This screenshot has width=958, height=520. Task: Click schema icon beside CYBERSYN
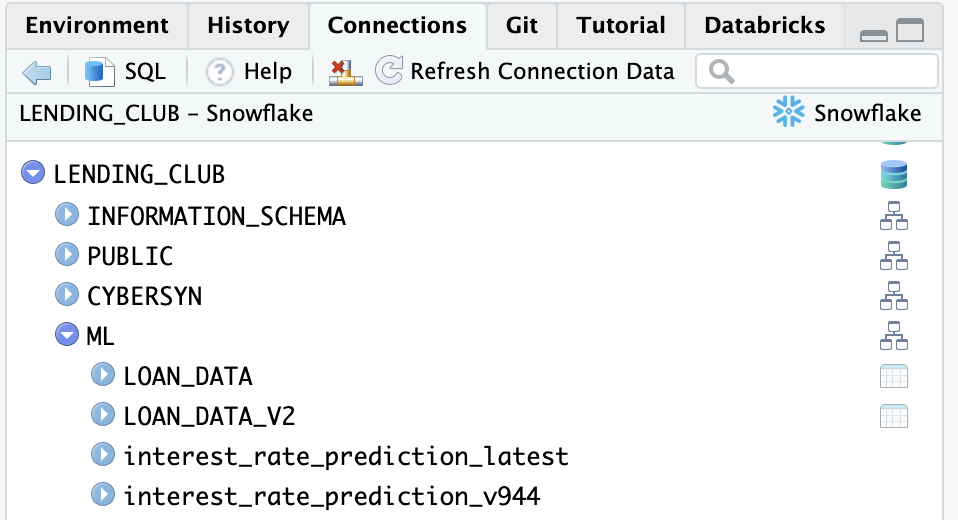[893, 296]
